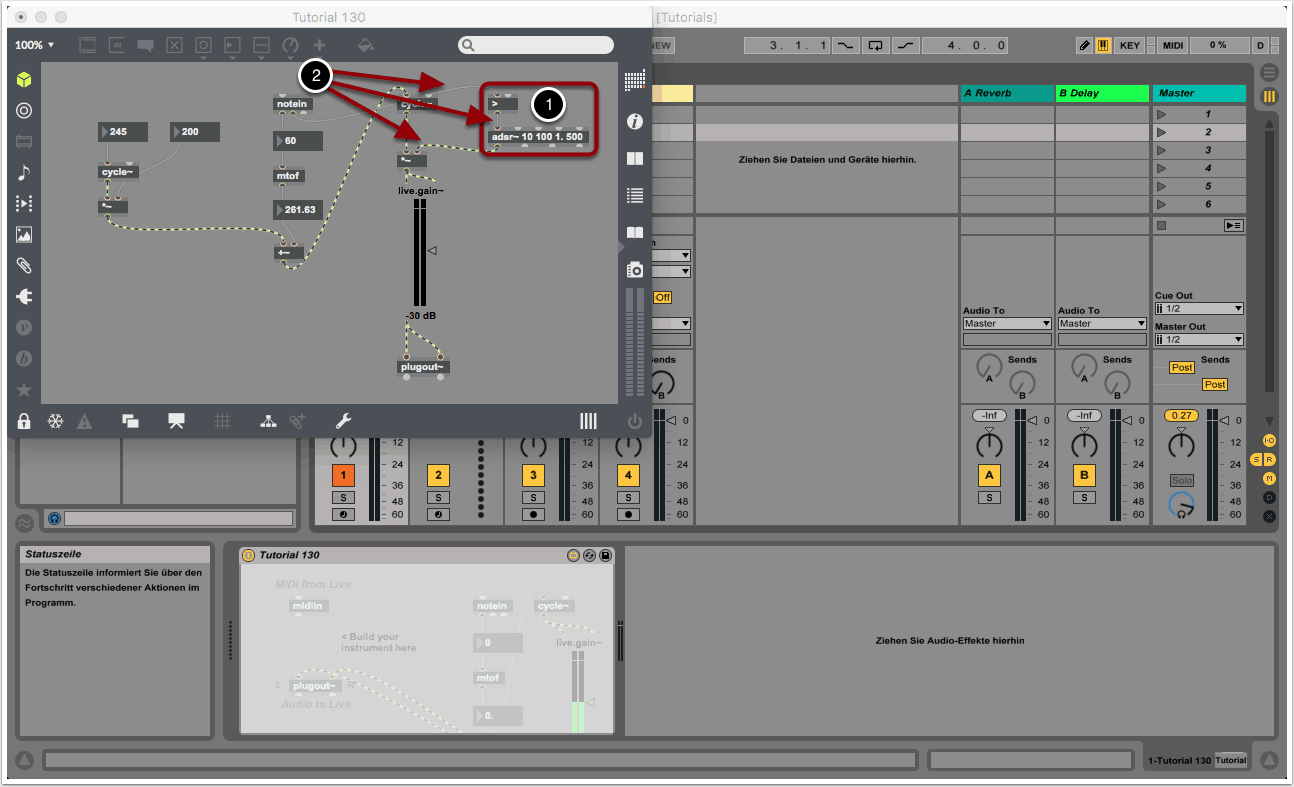Open the patcher inspector info icon
This screenshot has width=1294, height=787.
[634, 121]
